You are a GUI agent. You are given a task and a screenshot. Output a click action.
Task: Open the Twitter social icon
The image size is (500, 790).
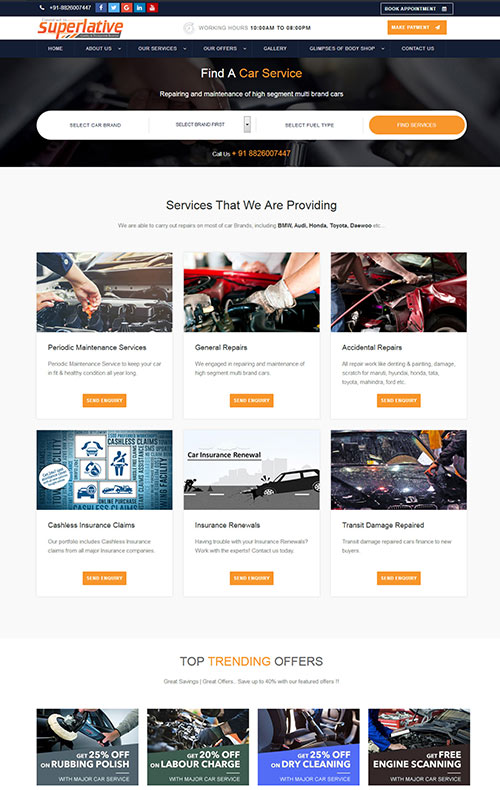pyautogui.click(x=114, y=8)
